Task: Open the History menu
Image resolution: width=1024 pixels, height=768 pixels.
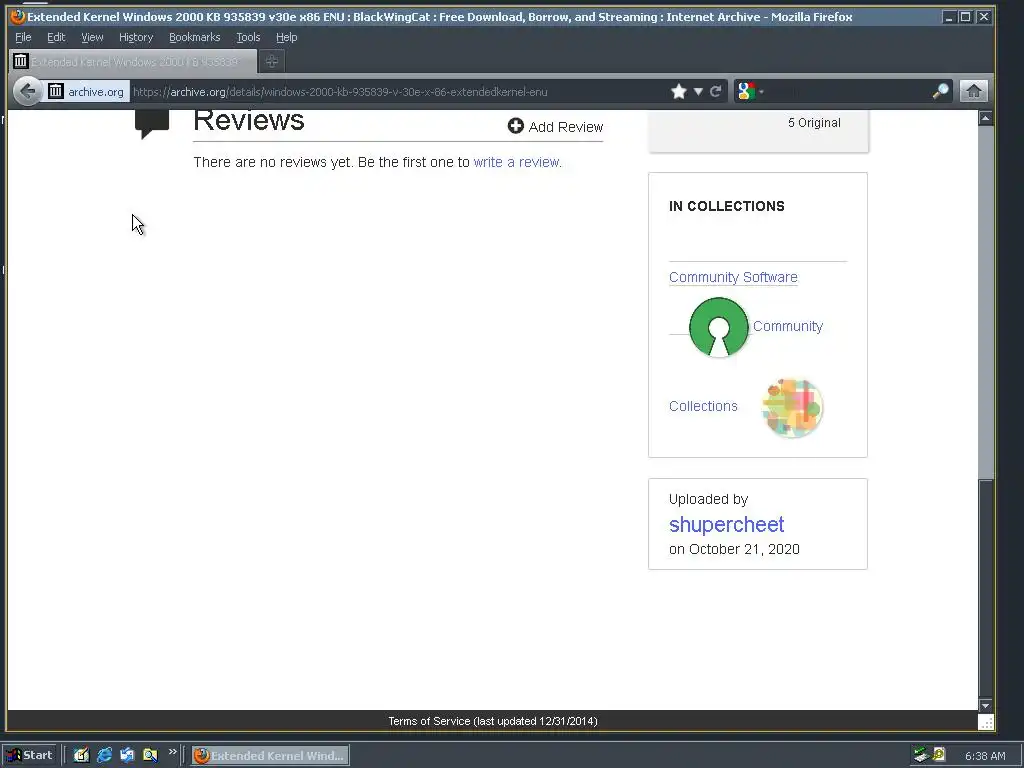Action: click(136, 37)
